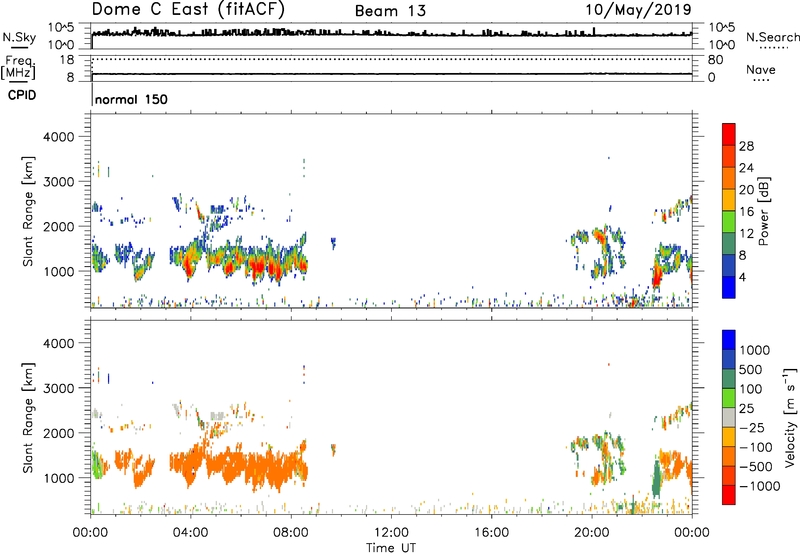The width and height of the screenshot is (800, 554).
Task: Select the '08:00' time axis label
Action: click(291, 533)
